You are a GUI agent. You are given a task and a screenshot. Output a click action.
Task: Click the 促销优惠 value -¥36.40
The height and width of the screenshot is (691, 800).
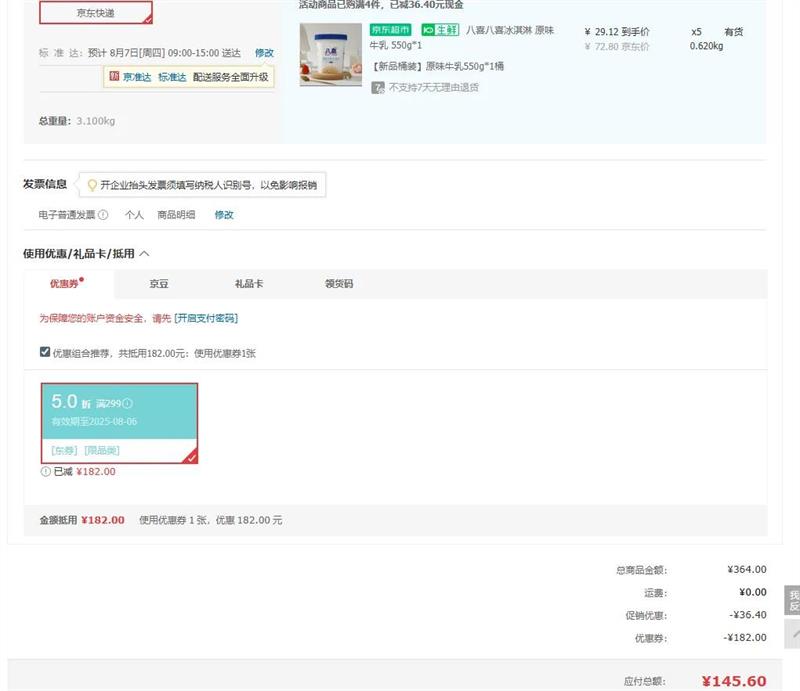tap(748, 615)
